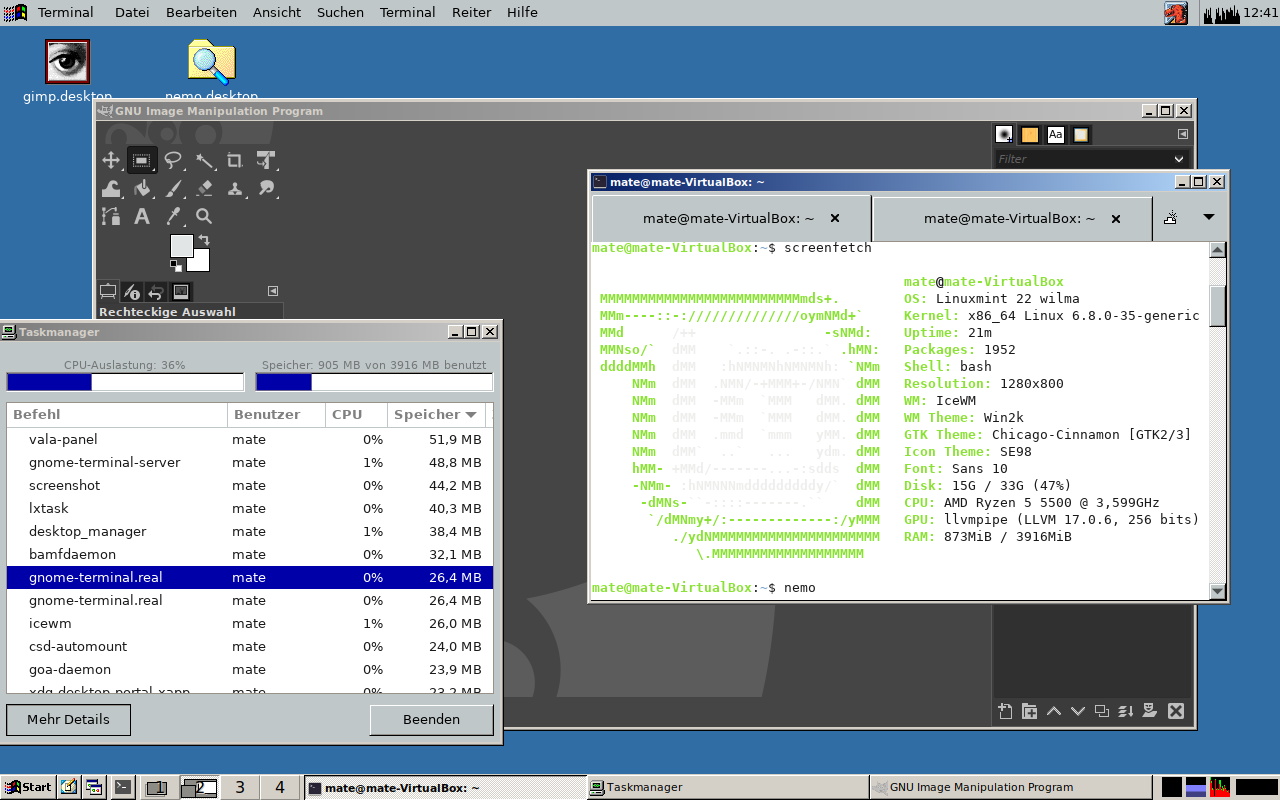Open terminal tab list dropdown arrow
Screen dimensions: 1280x800
coord(1208,217)
